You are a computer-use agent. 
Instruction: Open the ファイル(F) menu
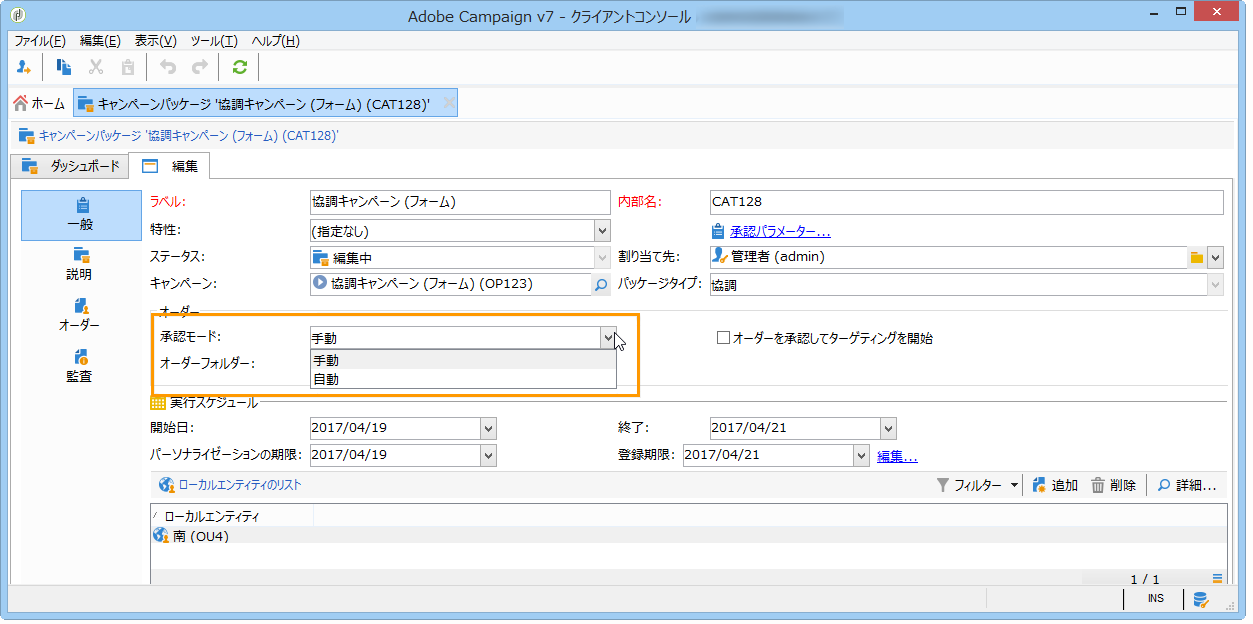[39, 41]
